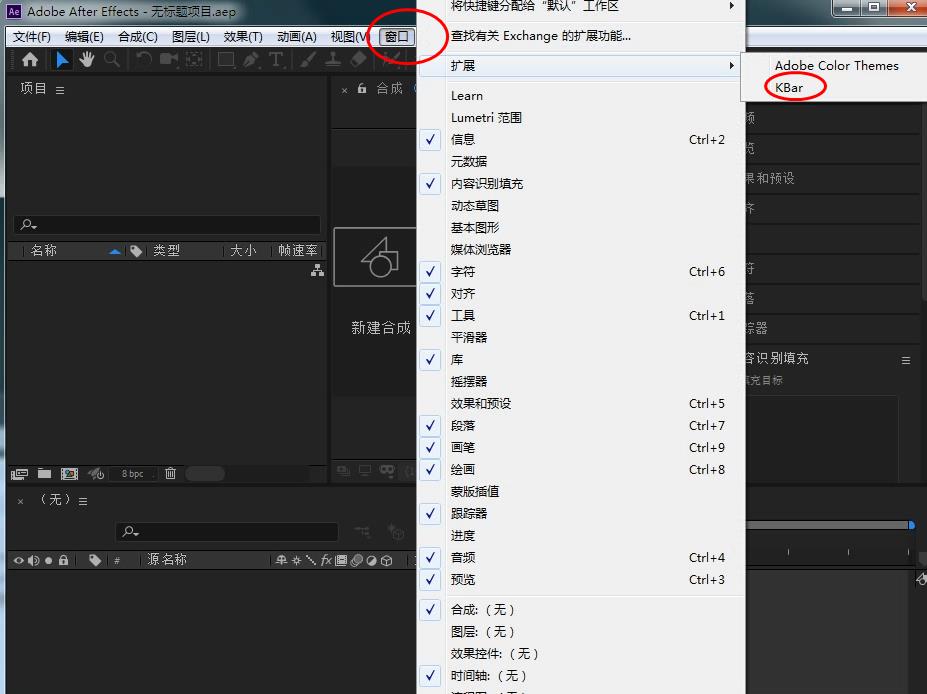Click the trash icon in Project panel

(170, 473)
